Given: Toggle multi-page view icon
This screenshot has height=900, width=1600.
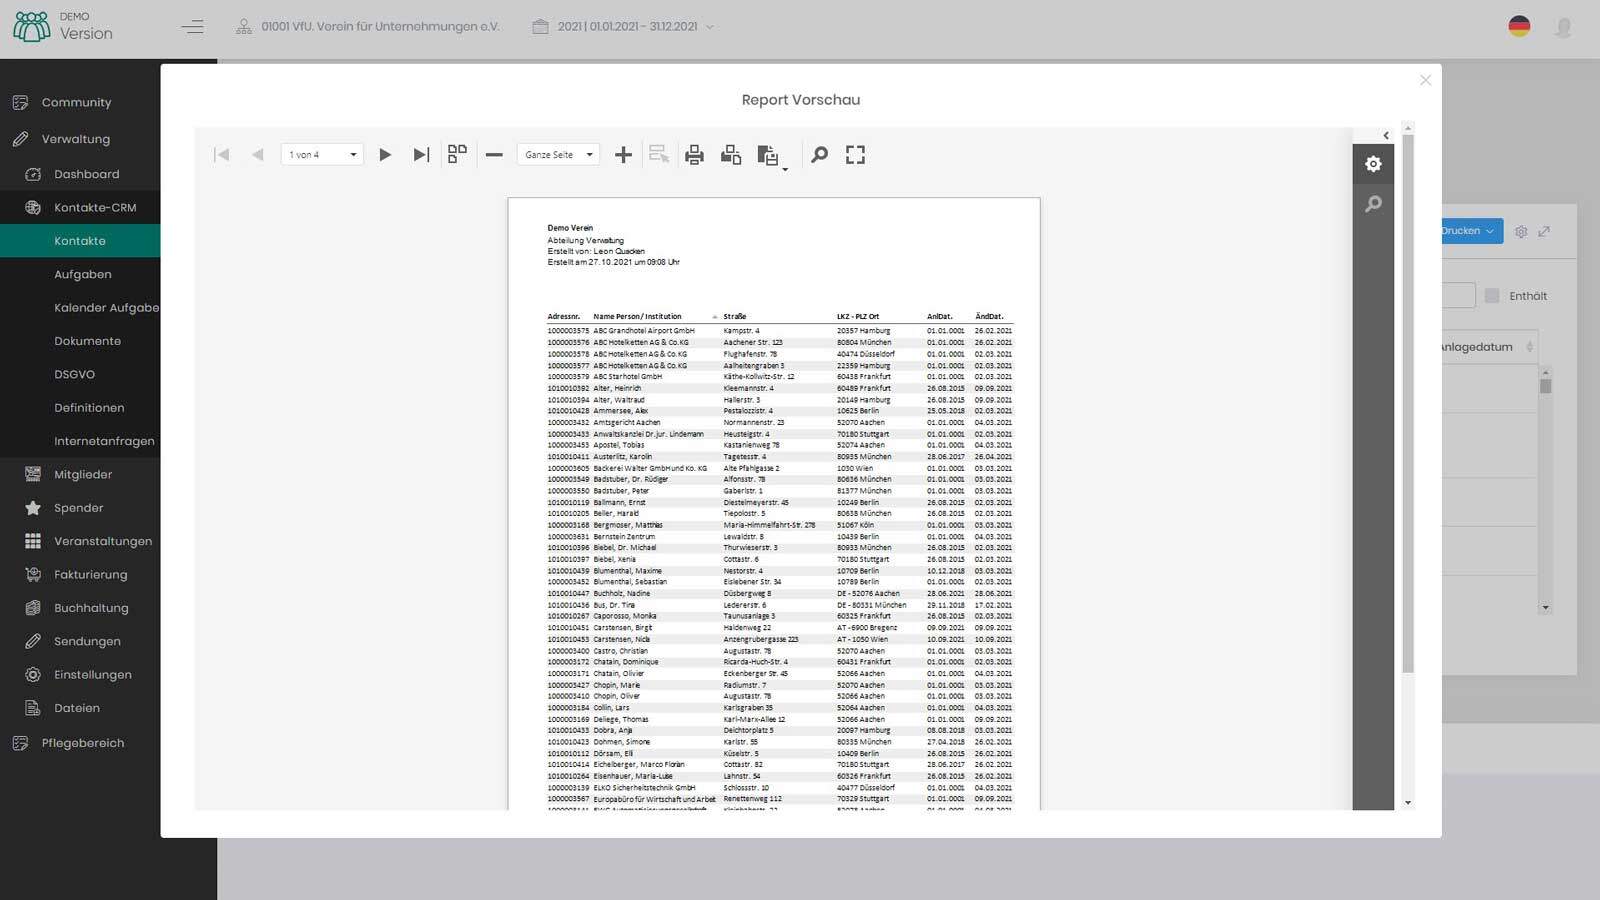Looking at the screenshot, I should pos(457,154).
